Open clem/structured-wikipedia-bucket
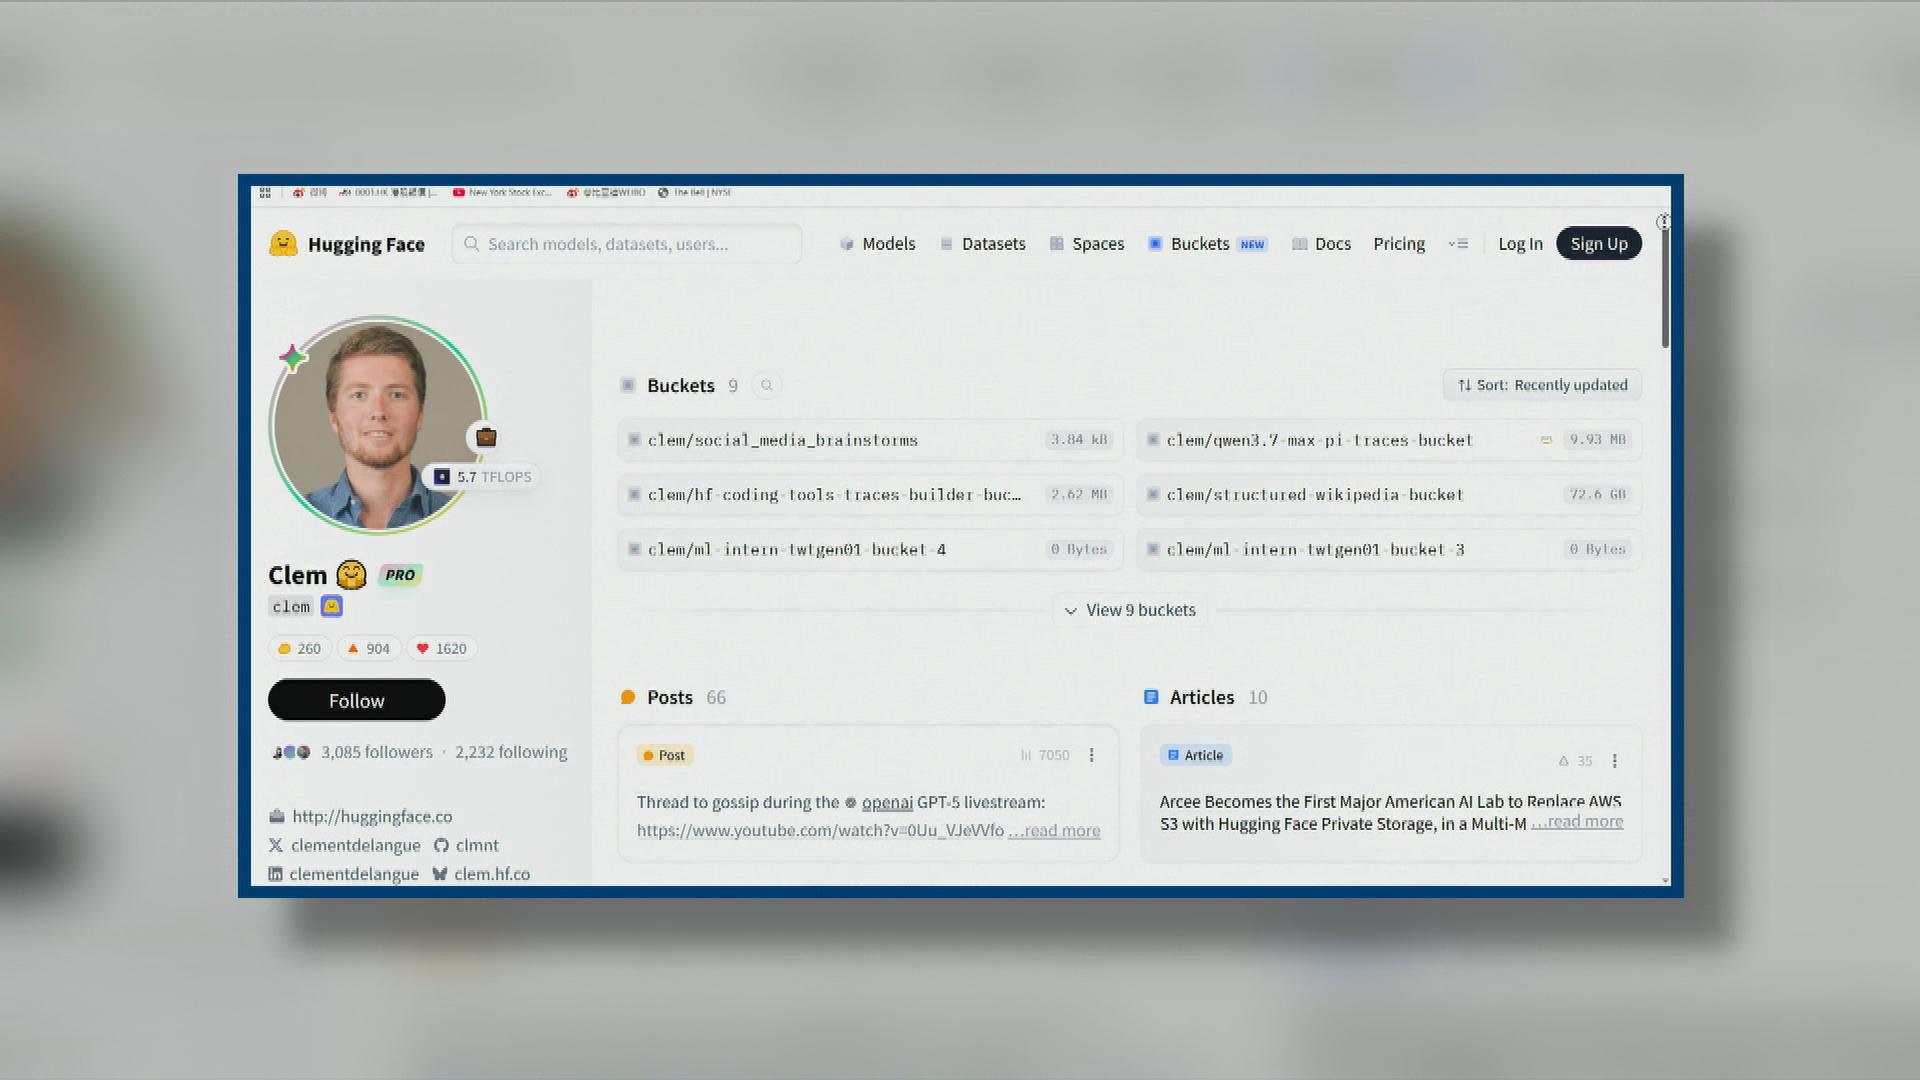The image size is (1920, 1080). coord(1389,495)
